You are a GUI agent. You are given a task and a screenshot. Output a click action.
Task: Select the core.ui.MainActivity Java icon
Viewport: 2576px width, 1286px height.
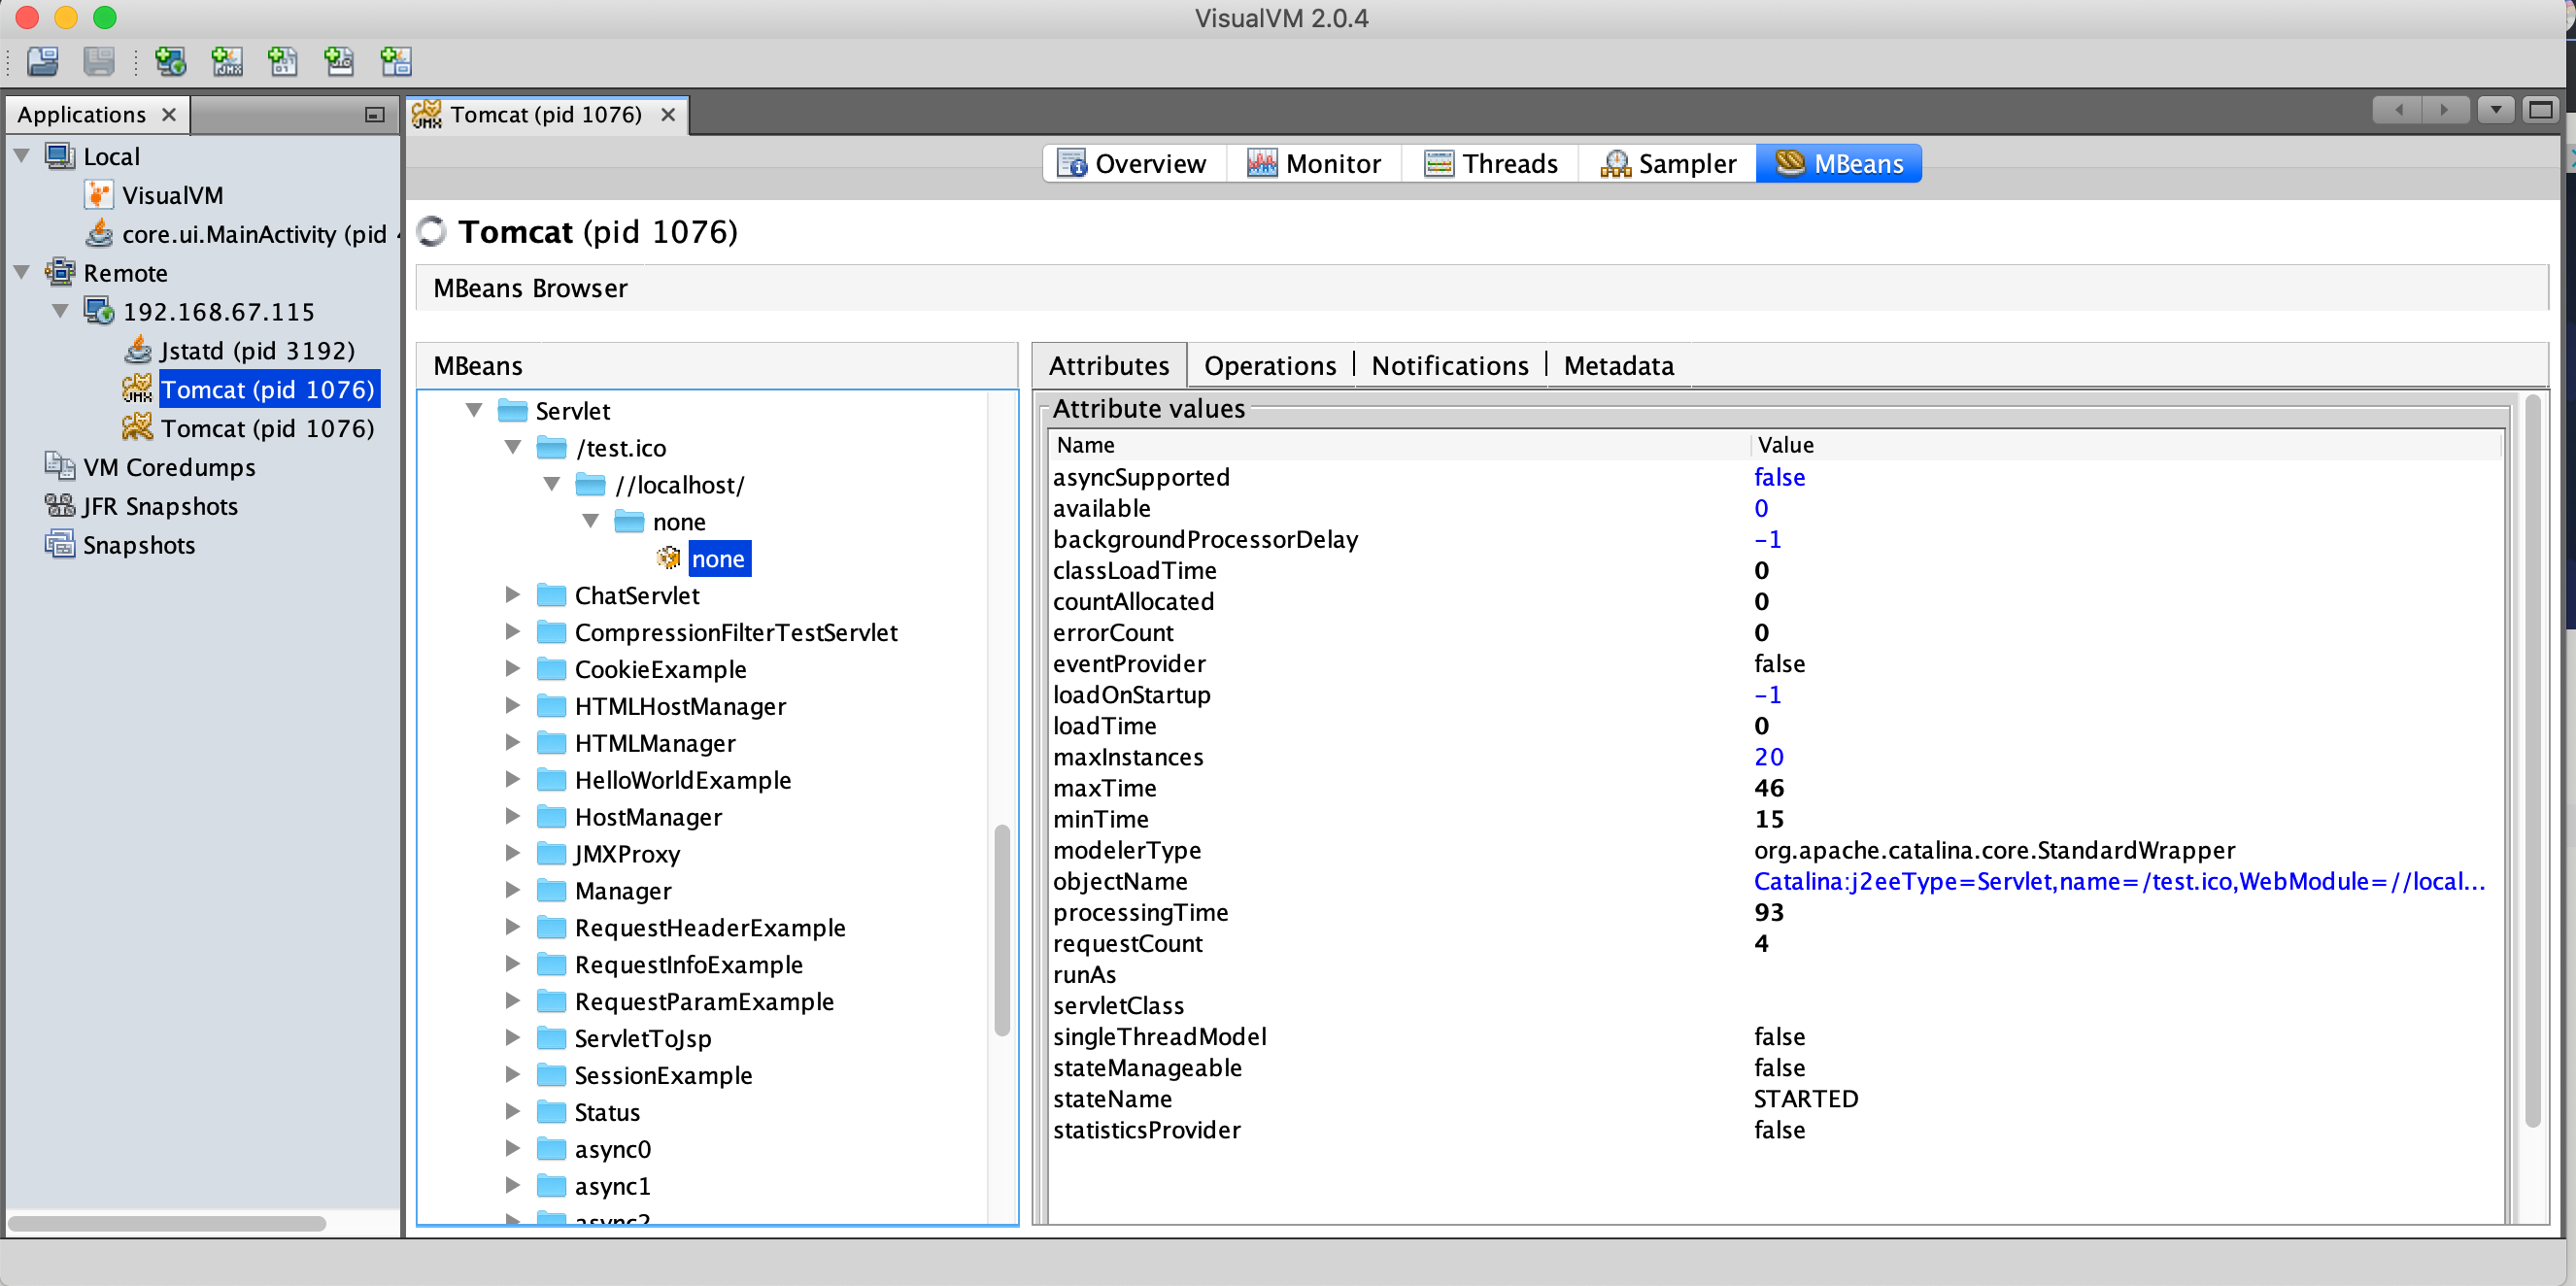tap(98, 234)
